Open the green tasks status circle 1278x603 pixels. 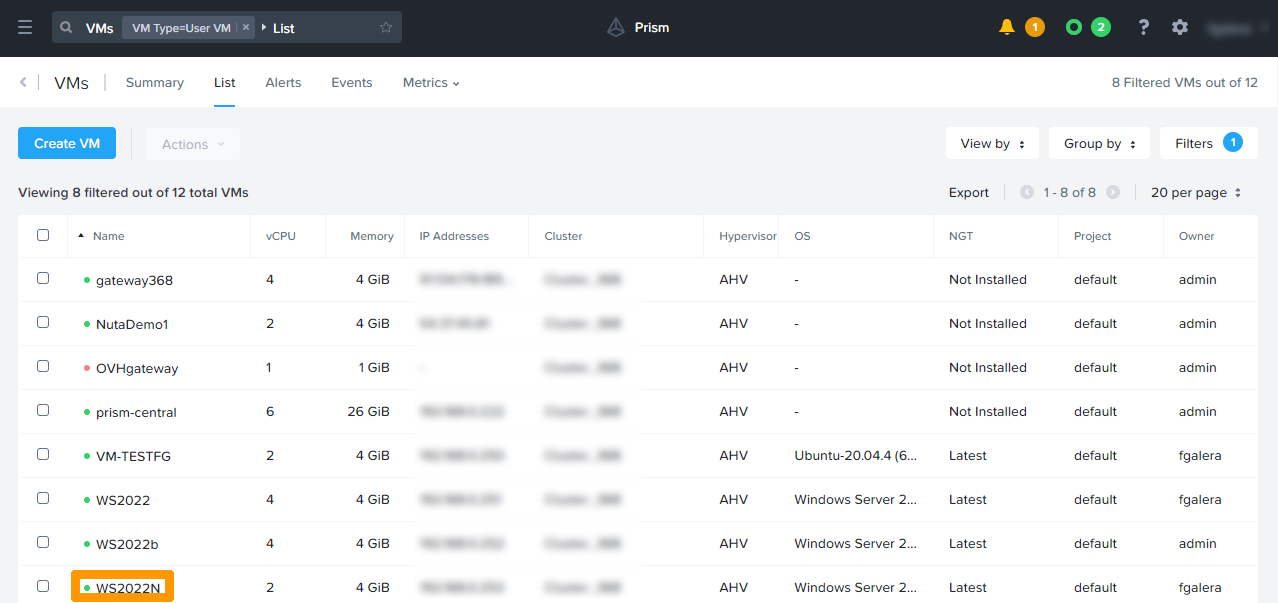pos(1074,27)
